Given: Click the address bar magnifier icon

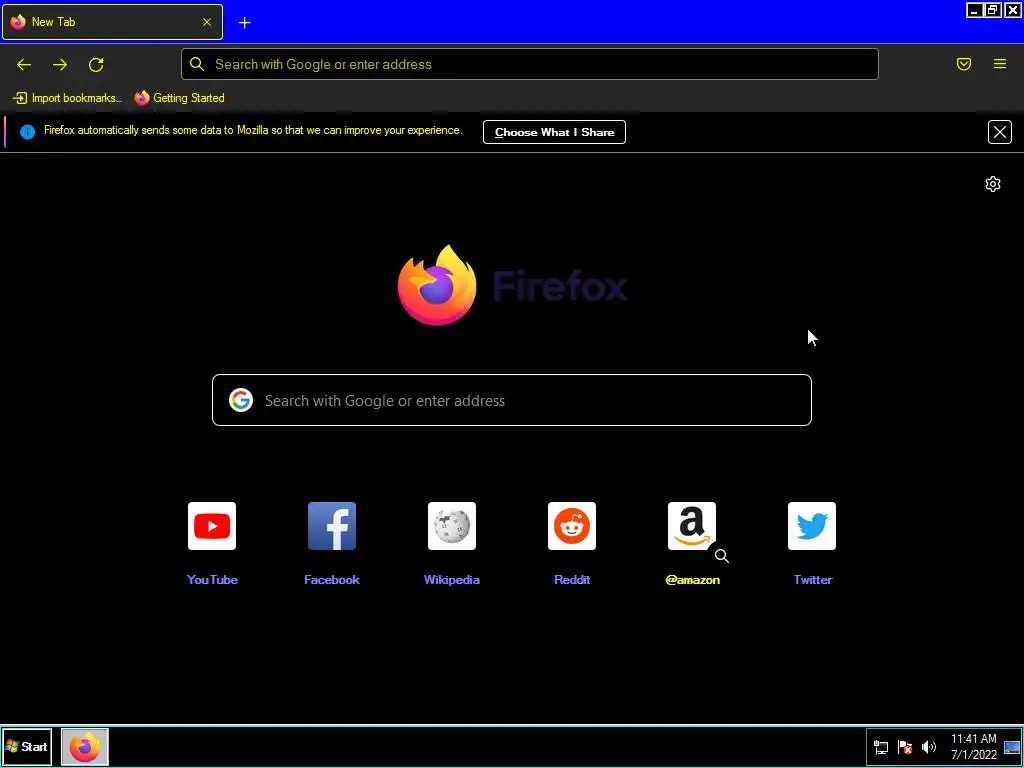Looking at the screenshot, I should coord(197,64).
